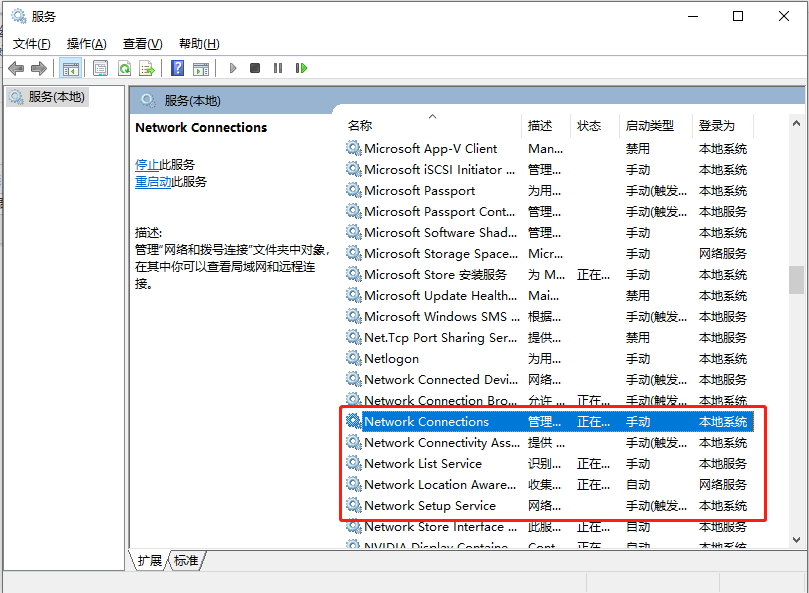This screenshot has height=593, width=809.
Task: Click the scrollbar down arrow
Action: point(796,540)
